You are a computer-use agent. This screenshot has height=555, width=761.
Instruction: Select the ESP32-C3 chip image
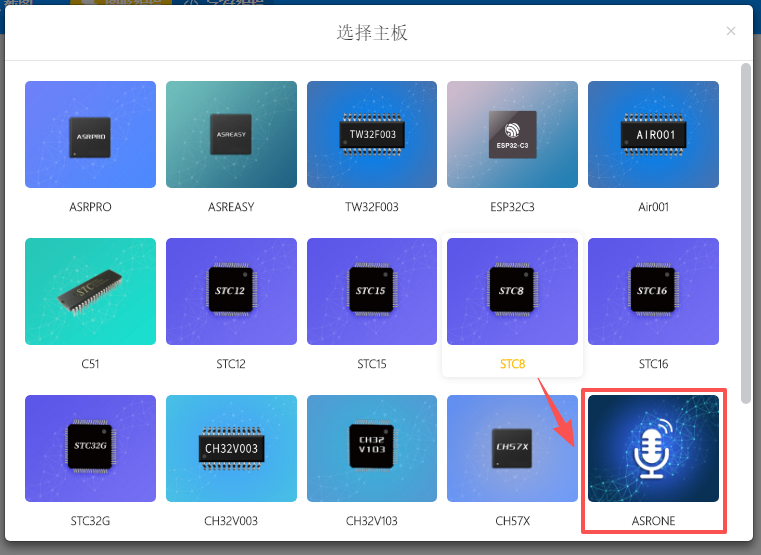tap(512, 134)
